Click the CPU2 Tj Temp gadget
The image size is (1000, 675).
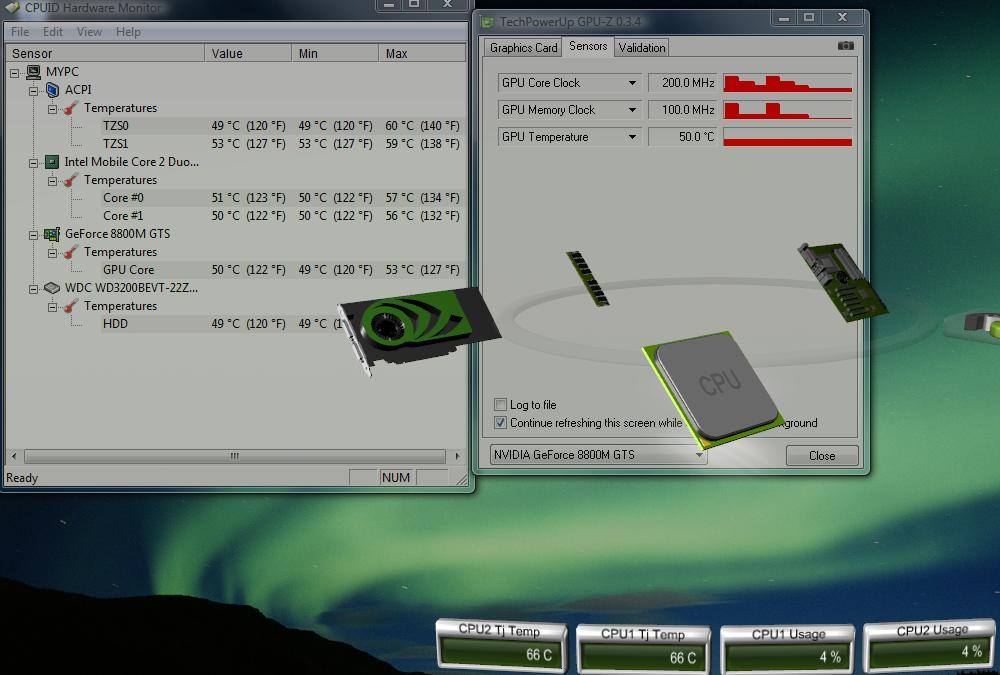coord(502,645)
